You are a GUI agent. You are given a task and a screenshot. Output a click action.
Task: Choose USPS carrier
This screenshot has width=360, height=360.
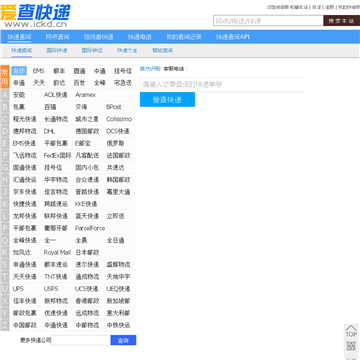coord(51,289)
